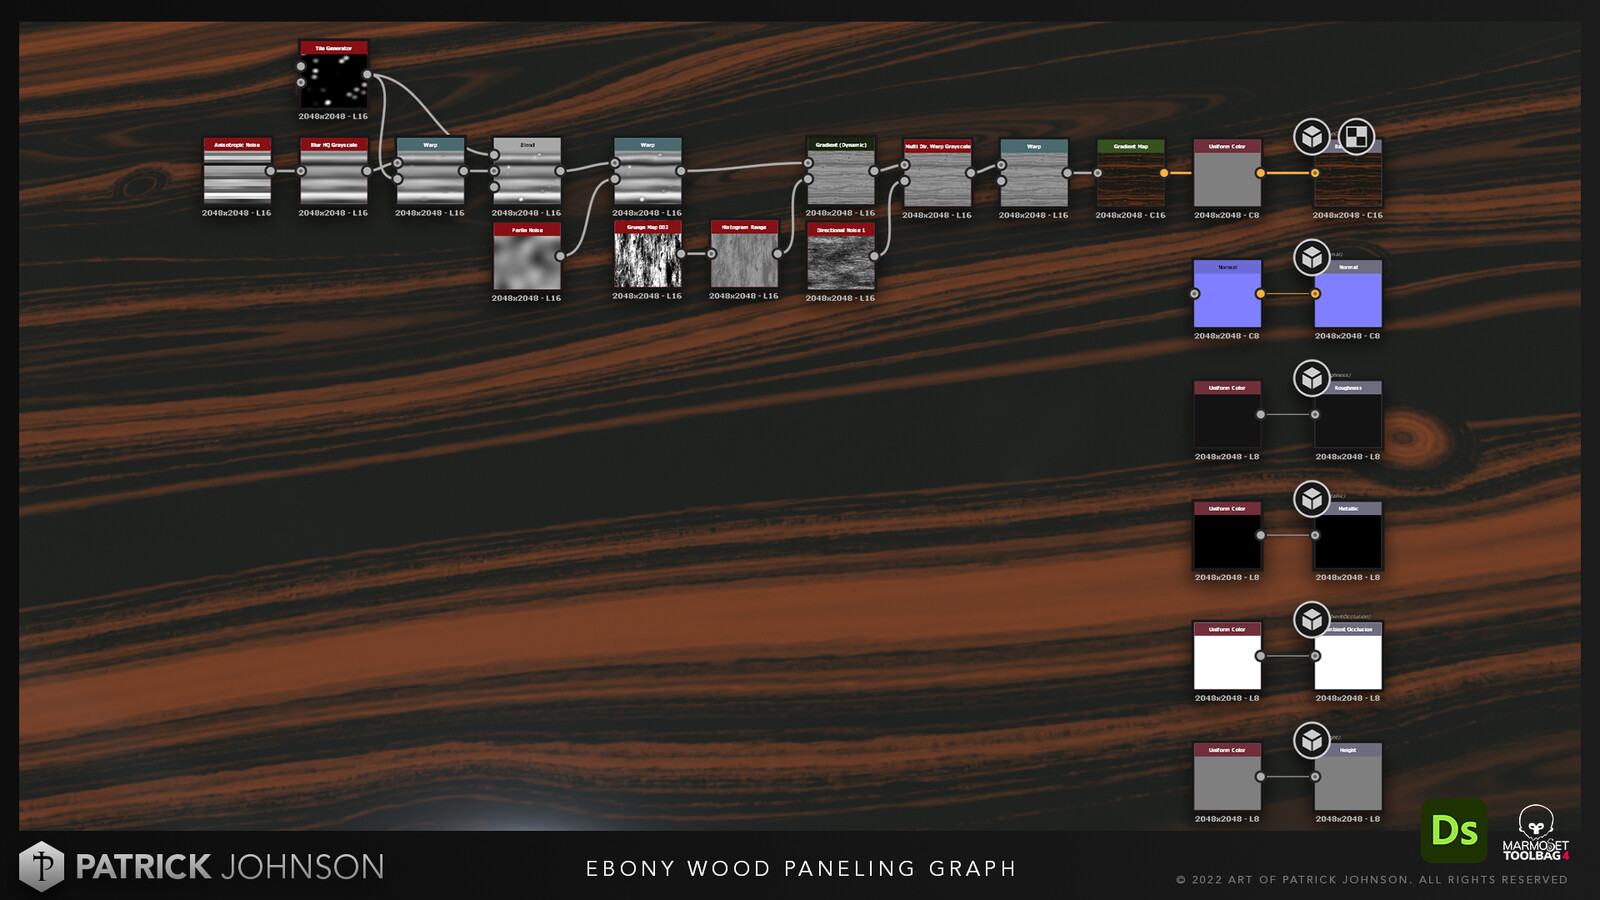Click the 3D cube badge on the Roughness output node
The height and width of the screenshot is (900, 1600).
click(1311, 378)
